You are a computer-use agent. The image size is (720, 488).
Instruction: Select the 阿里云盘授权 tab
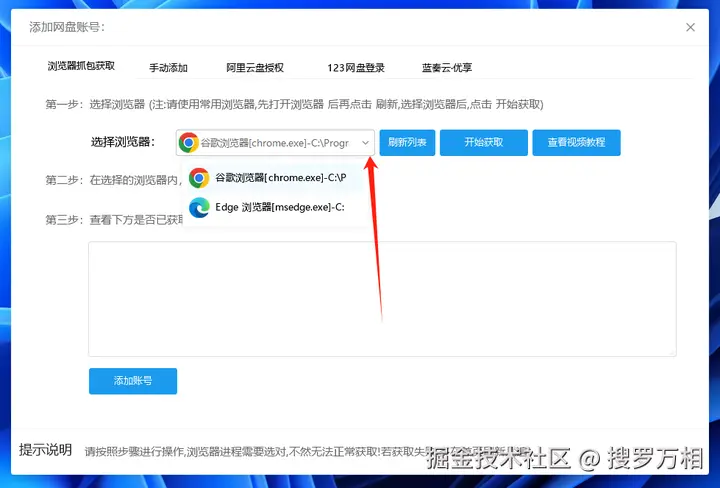coord(255,68)
